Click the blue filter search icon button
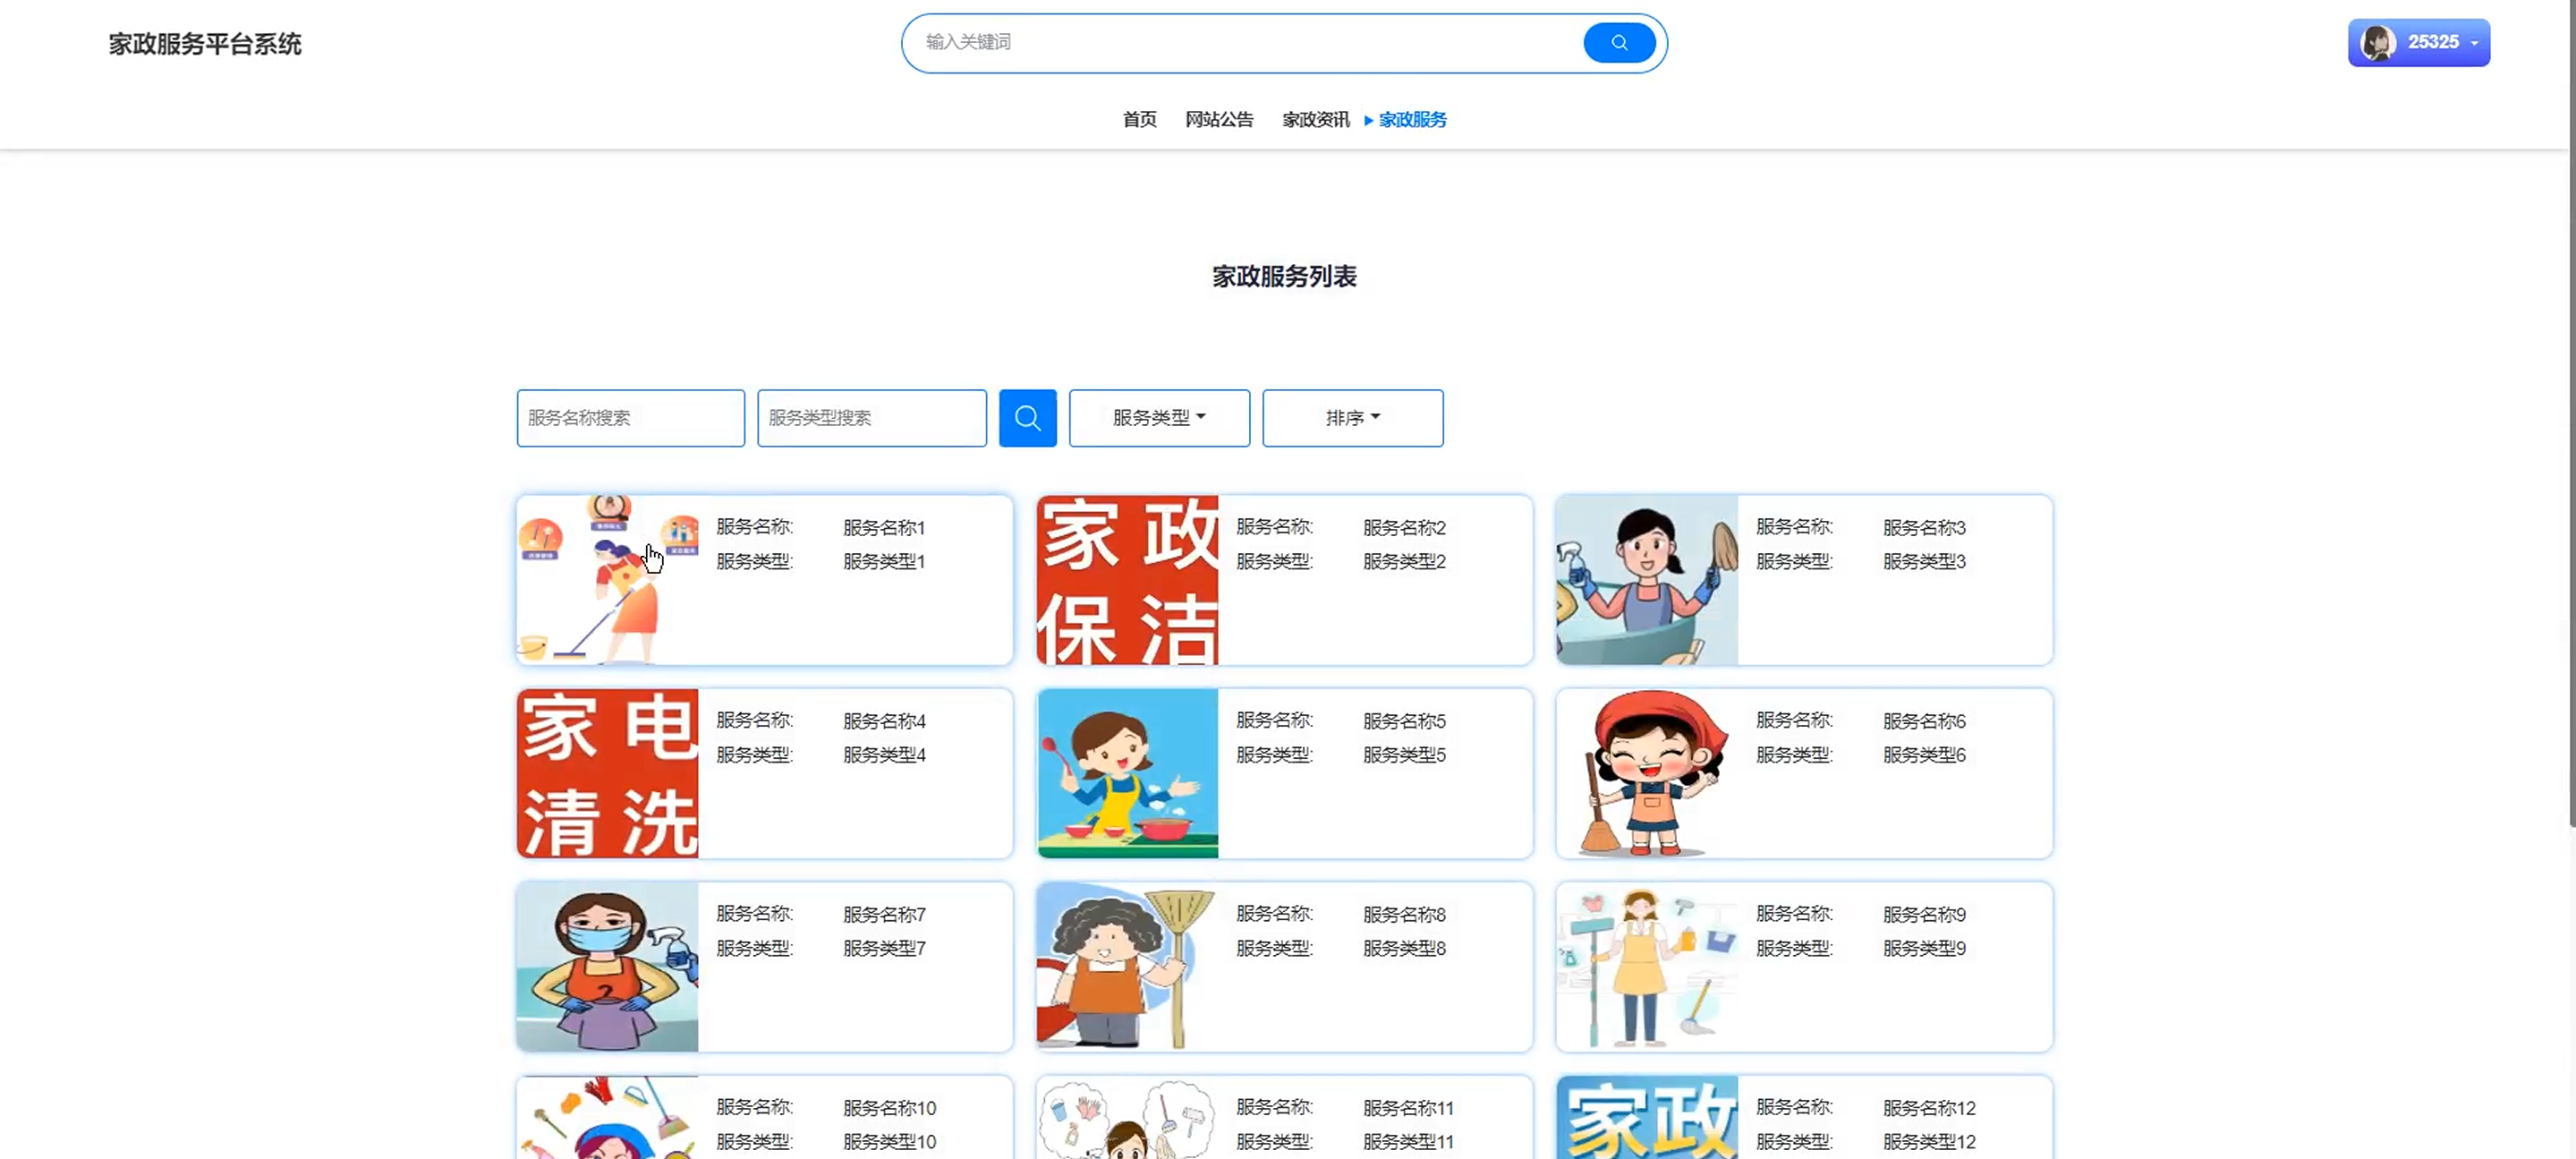 [1027, 418]
